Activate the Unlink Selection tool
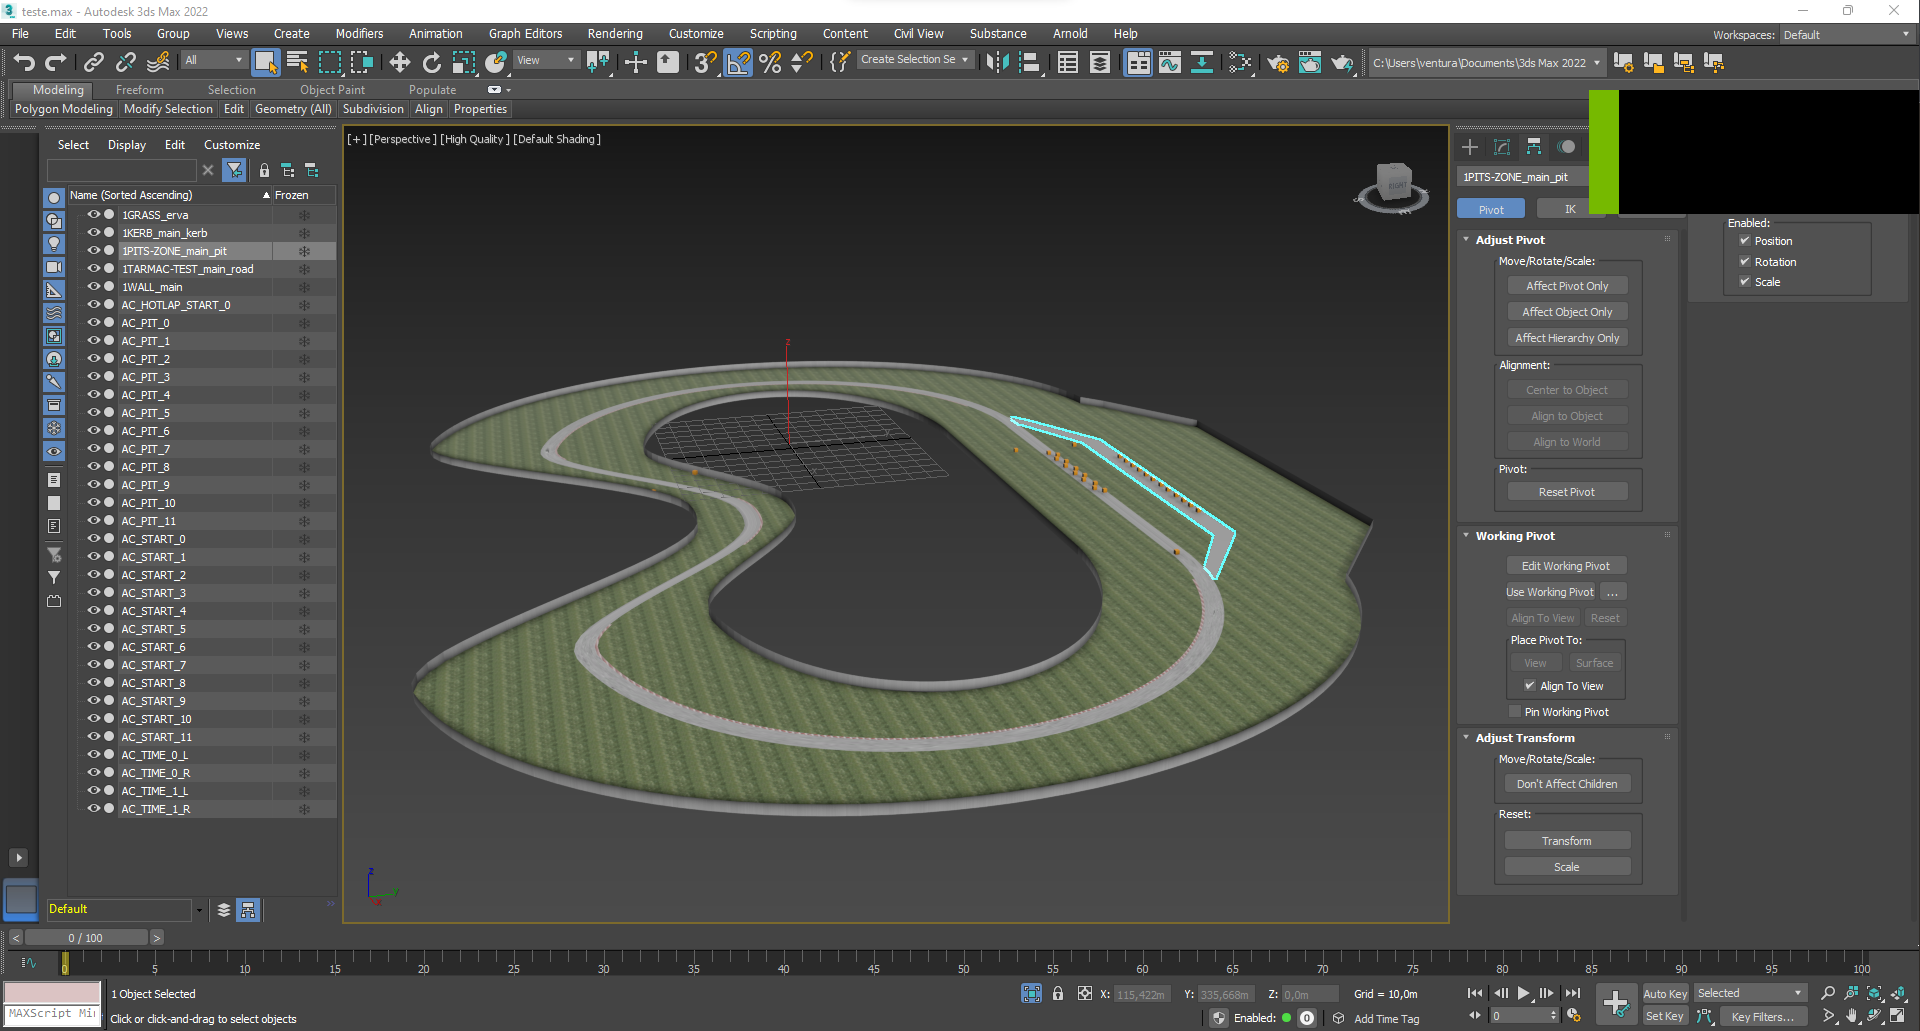 (x=125, y=63)
